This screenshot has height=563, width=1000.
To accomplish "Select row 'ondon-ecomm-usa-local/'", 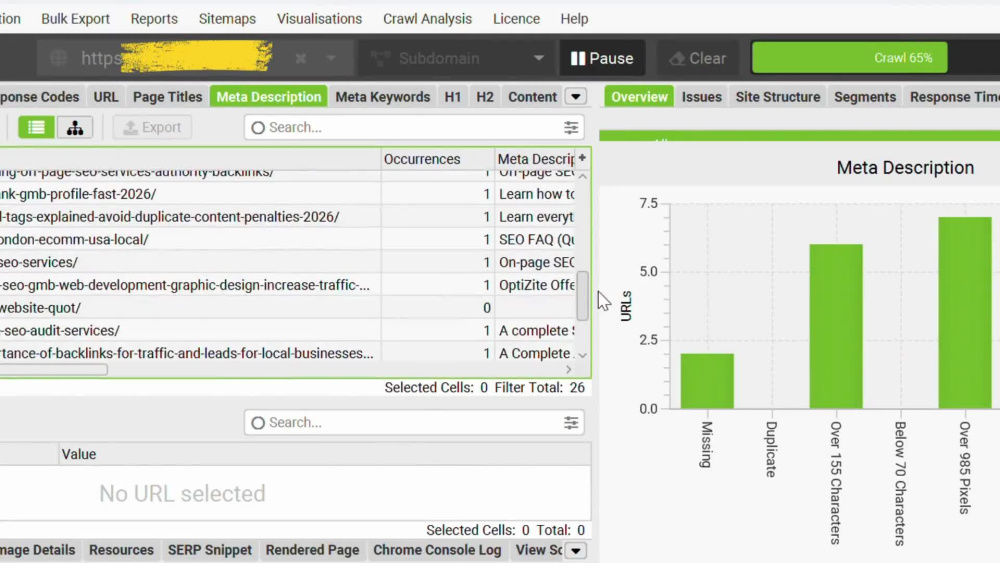I will (x=287, y=240).
